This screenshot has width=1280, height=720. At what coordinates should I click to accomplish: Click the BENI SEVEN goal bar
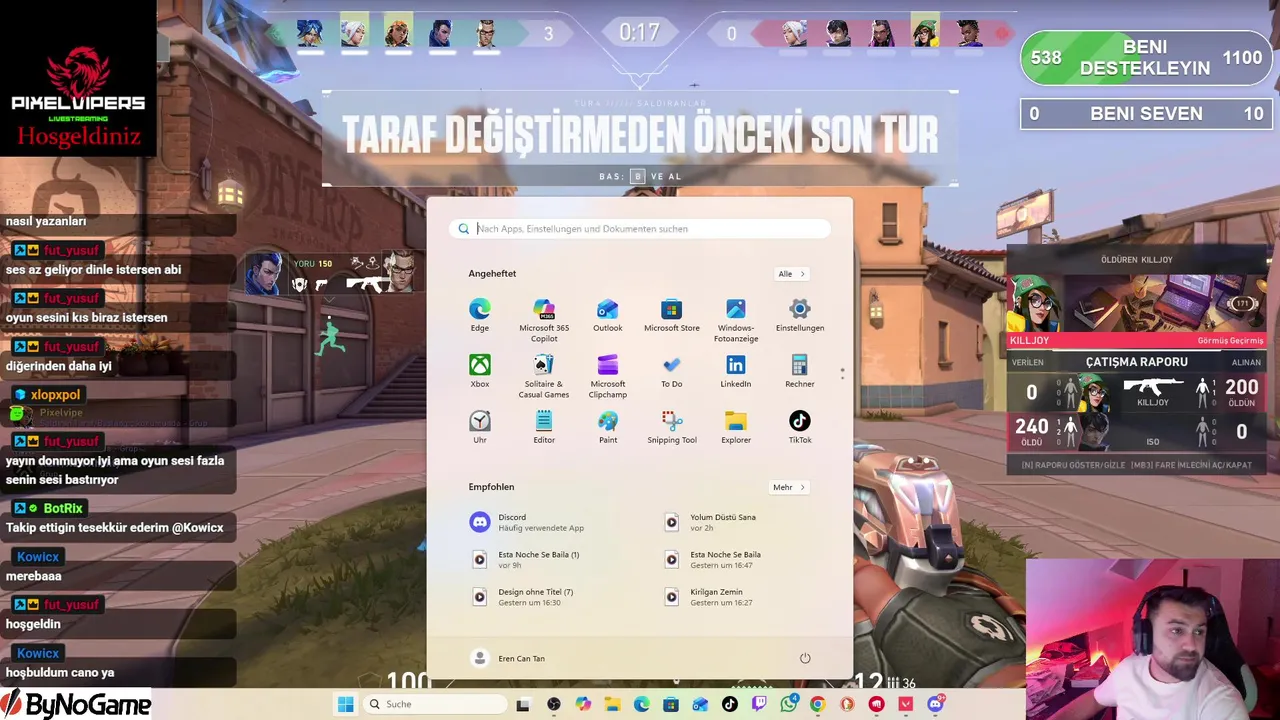point(1146,114)
